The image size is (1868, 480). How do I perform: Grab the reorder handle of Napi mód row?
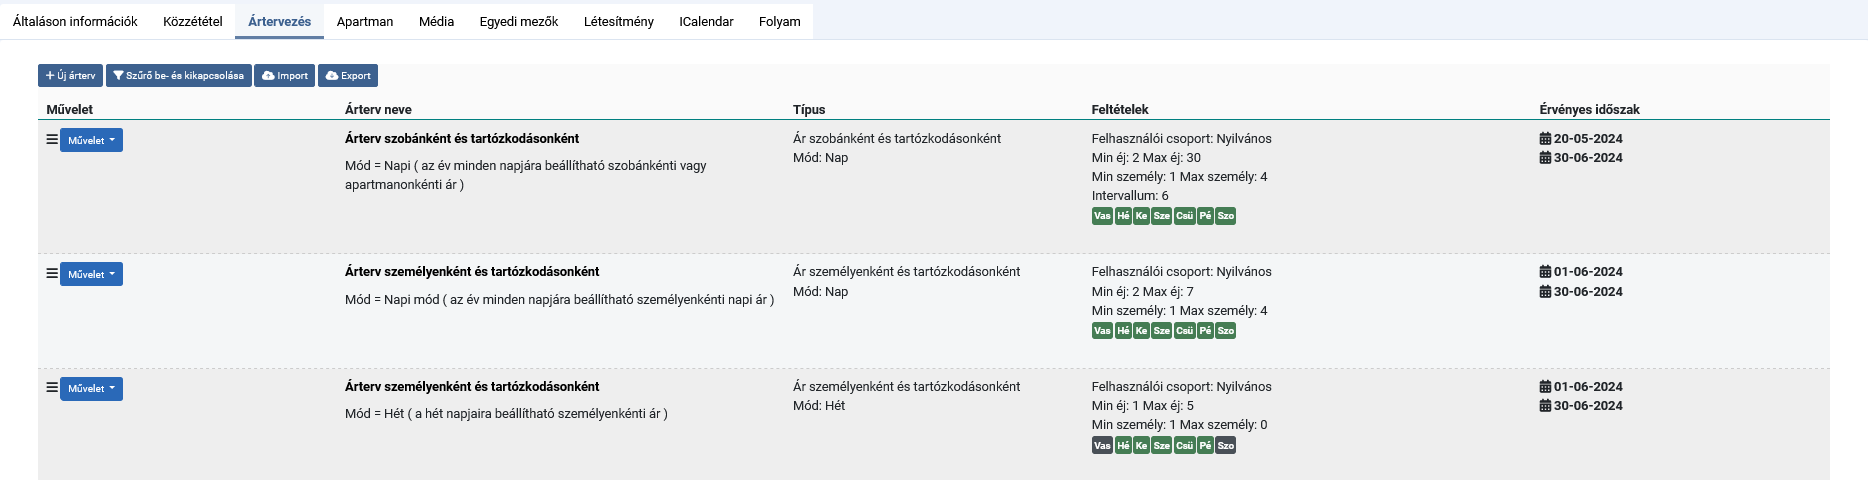[52, 273]
